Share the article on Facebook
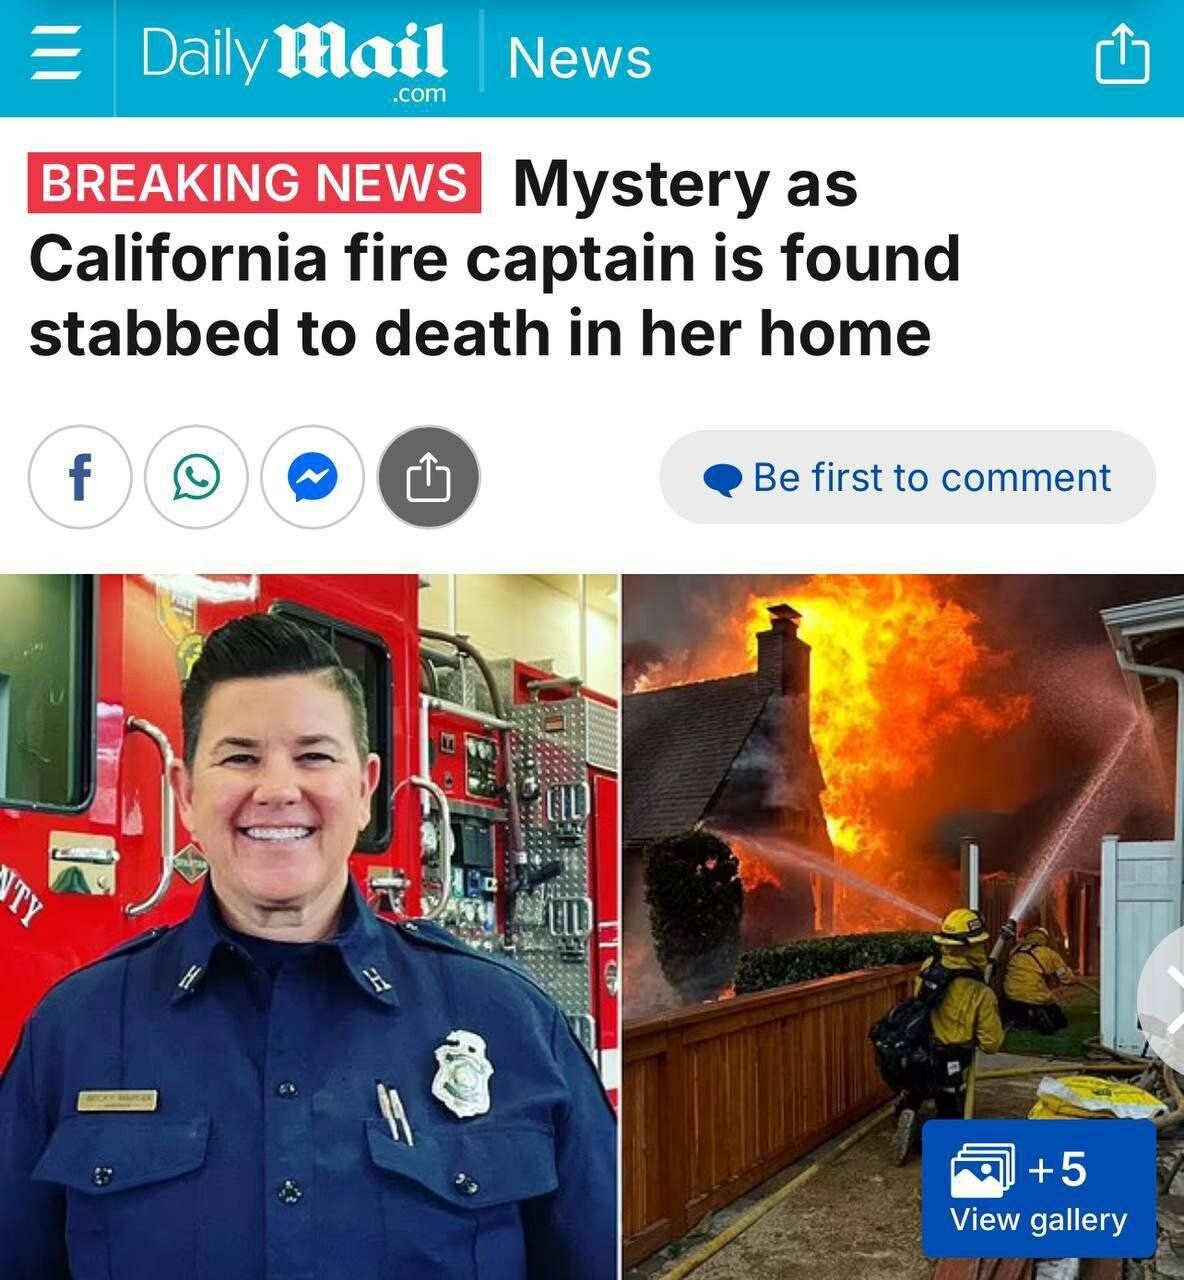Screen dimensions: 1184x1280 click(x=80, y=478)
